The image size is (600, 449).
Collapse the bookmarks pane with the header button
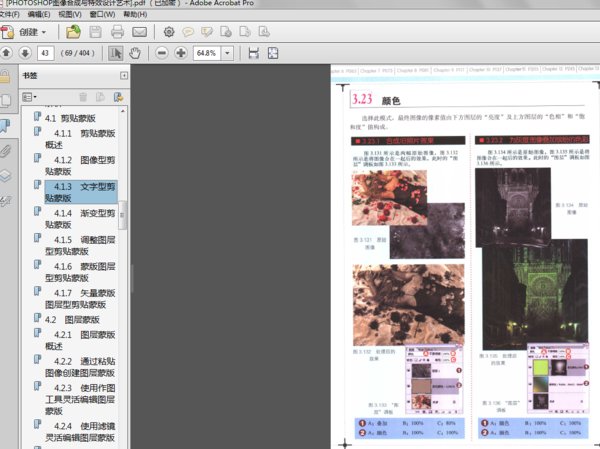coord(123,75)
